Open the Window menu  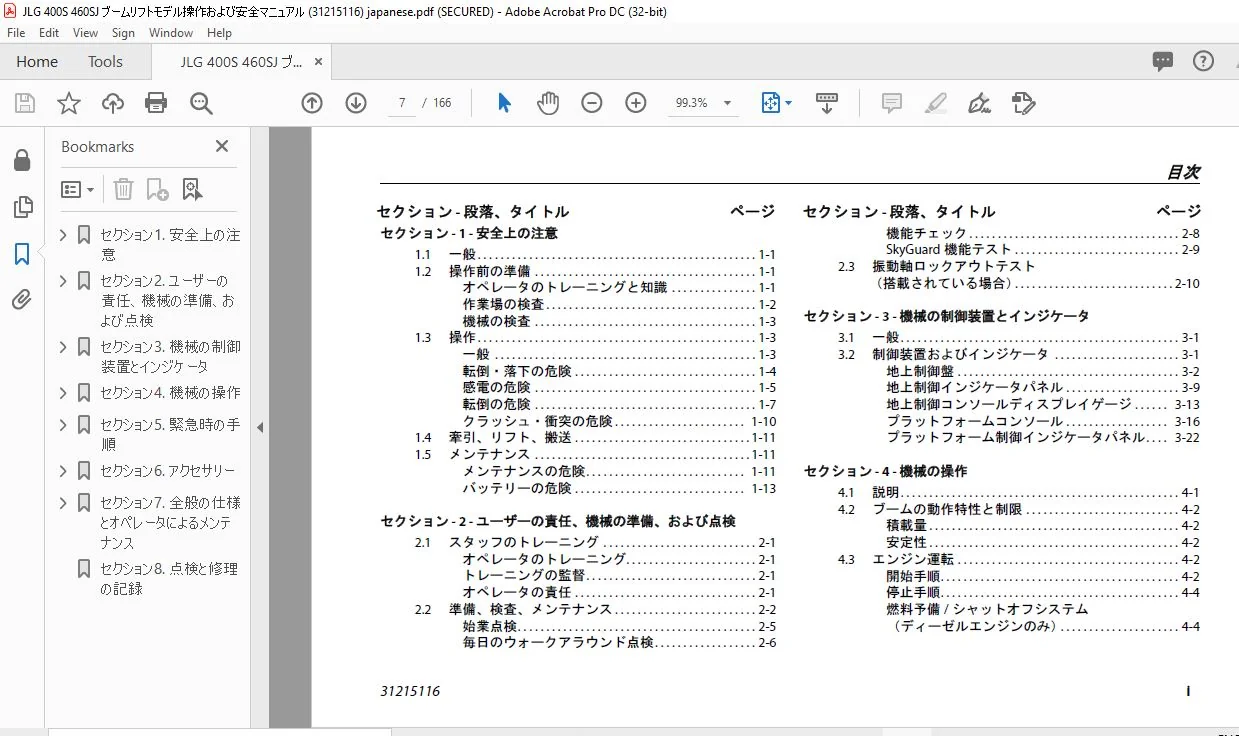(171, 33)
